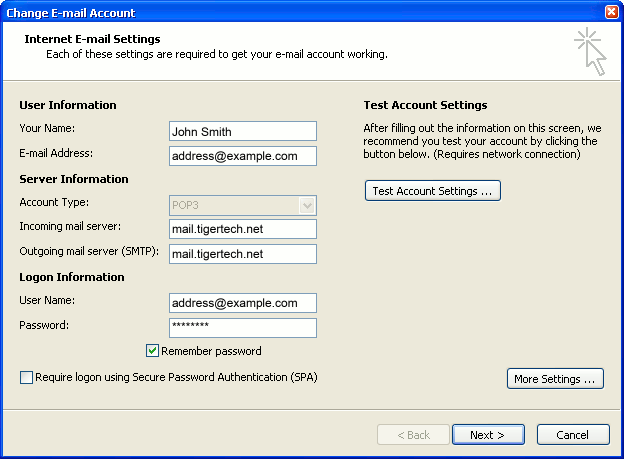Enable Secure Password Authentication (SPA) checkbox
Screen dimensions: 624x459
point(26,377)
